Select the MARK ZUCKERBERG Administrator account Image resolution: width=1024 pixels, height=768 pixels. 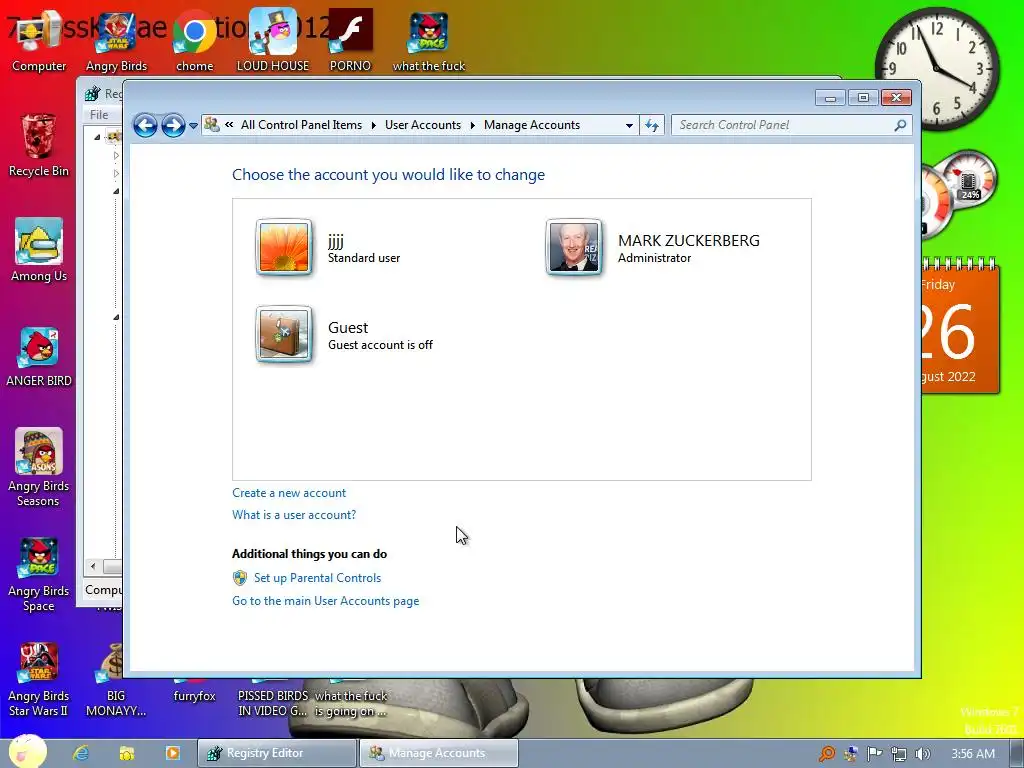tap(652, 248)
